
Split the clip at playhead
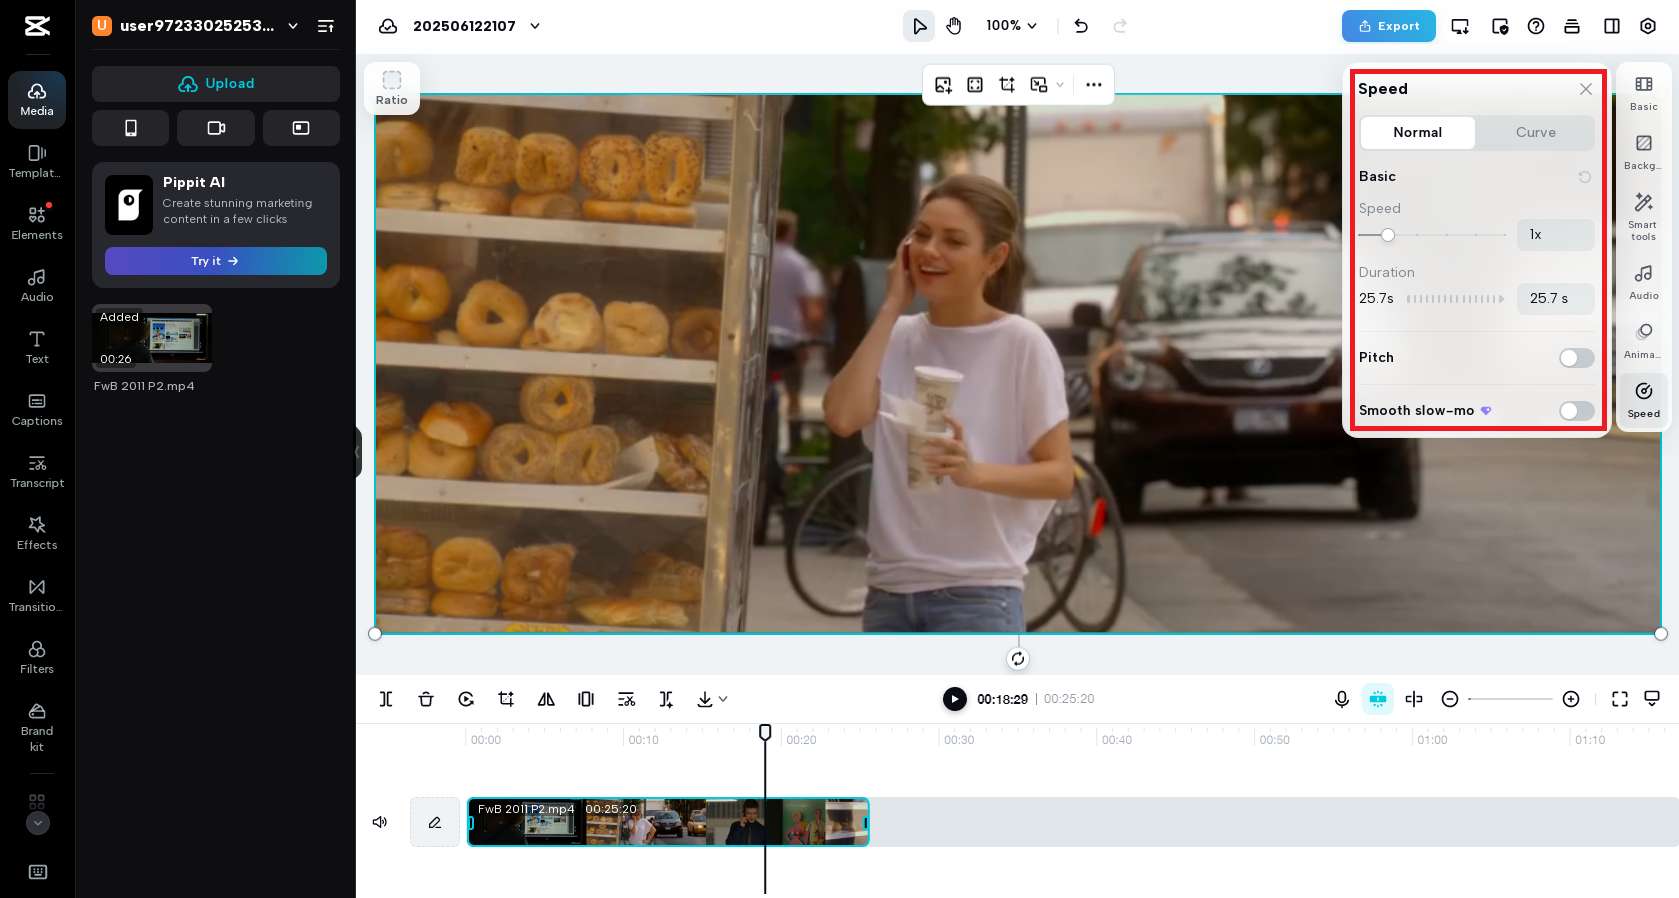(386, 699)
